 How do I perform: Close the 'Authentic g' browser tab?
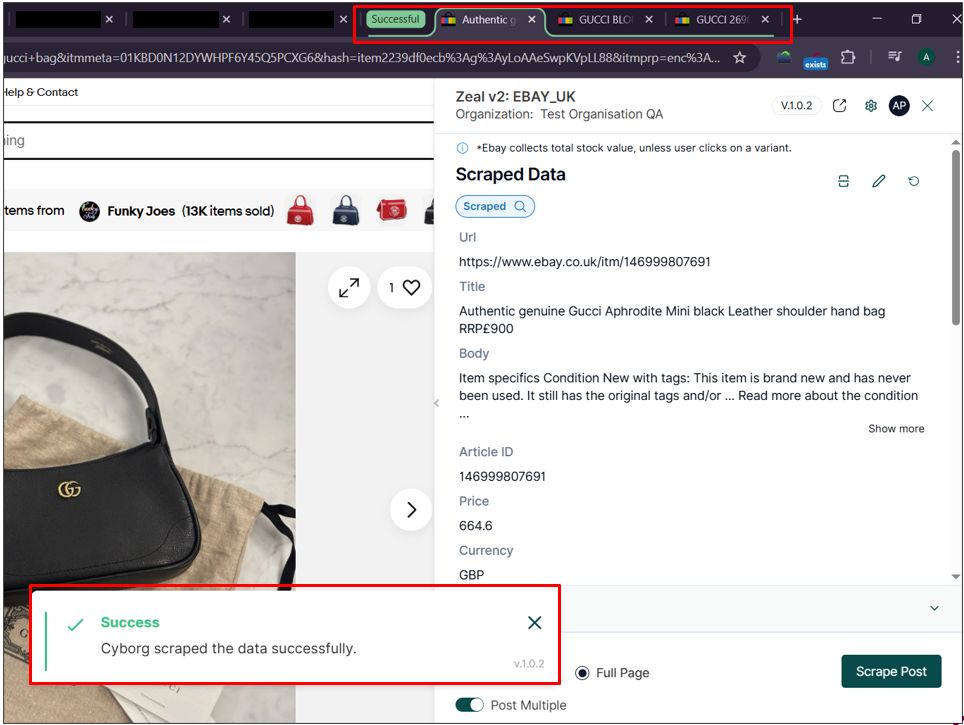(x=532, y=20)
